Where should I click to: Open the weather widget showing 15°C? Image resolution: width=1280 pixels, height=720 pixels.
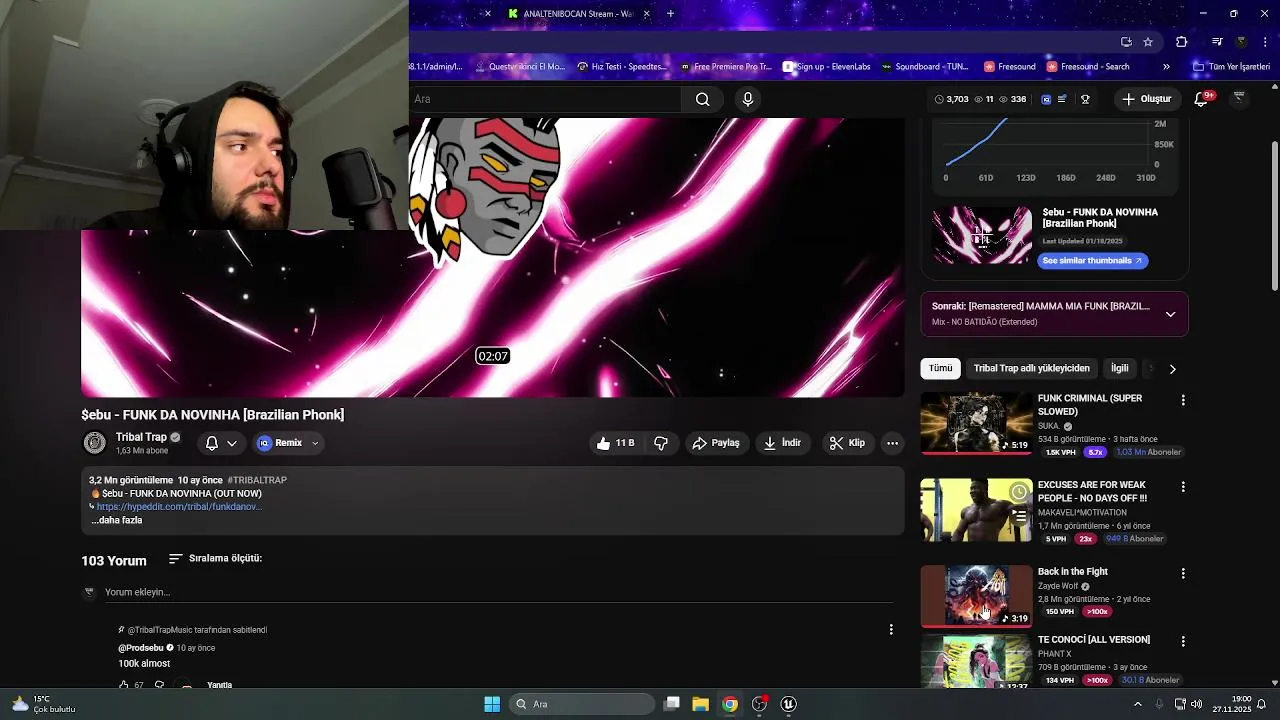(x=43, y=704)
